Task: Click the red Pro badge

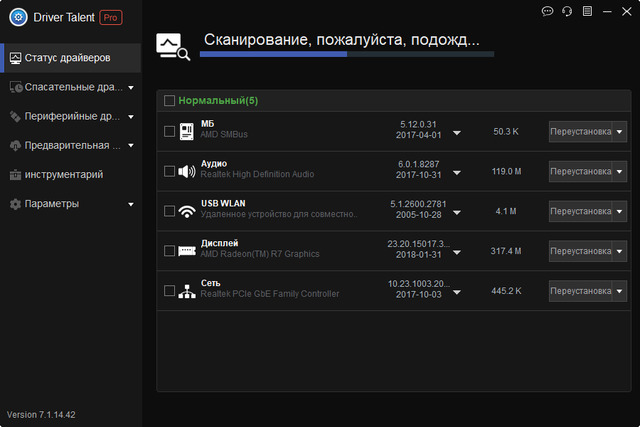Action: 111,17
